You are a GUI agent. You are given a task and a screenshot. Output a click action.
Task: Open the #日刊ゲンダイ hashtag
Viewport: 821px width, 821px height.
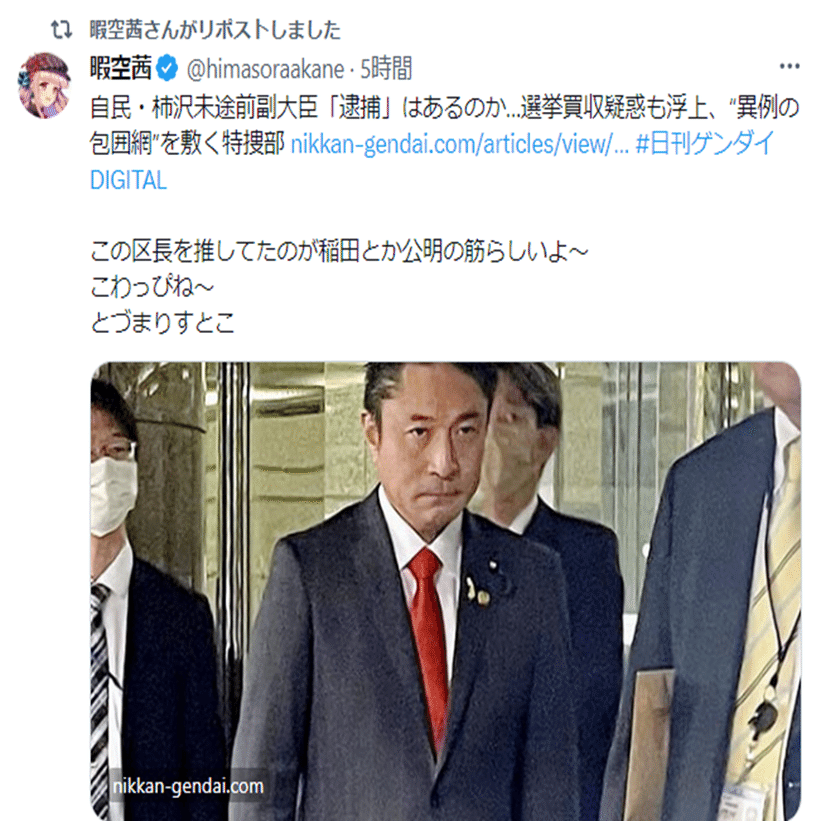tap(705, 143)
